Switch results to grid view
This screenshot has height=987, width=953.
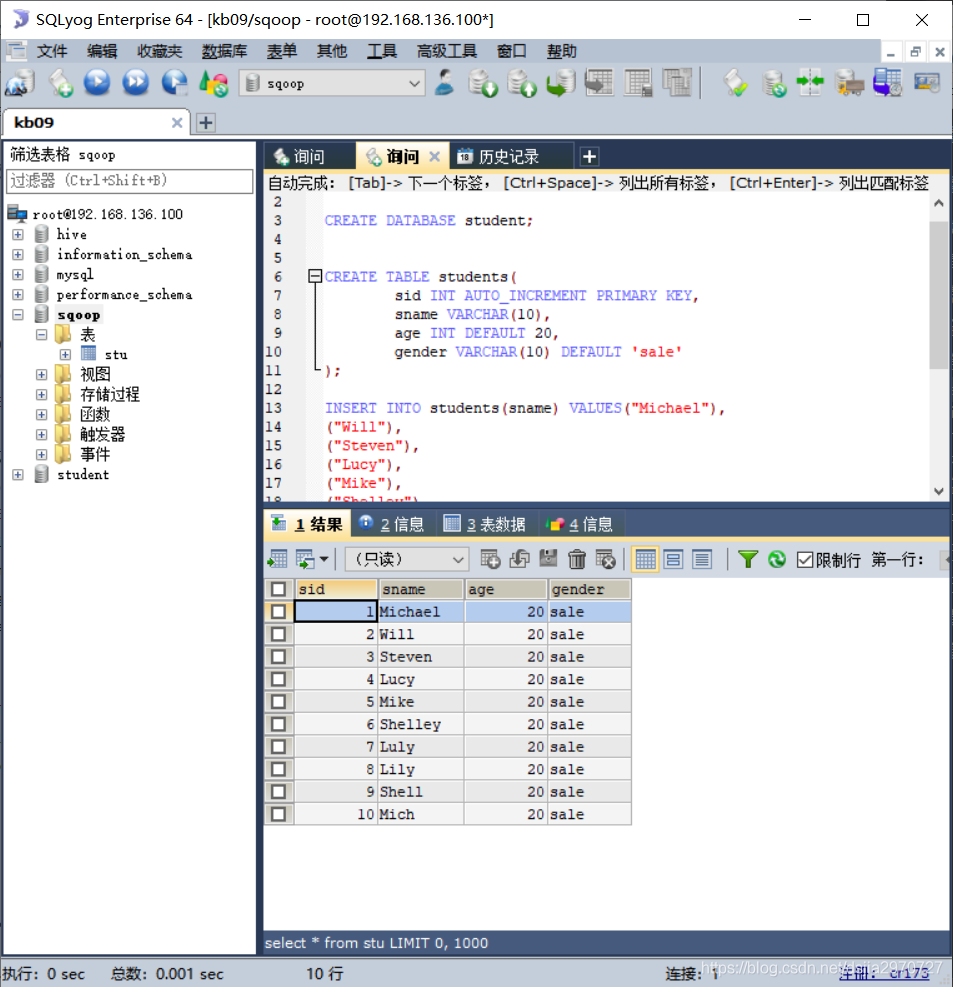tap(645, 559)
